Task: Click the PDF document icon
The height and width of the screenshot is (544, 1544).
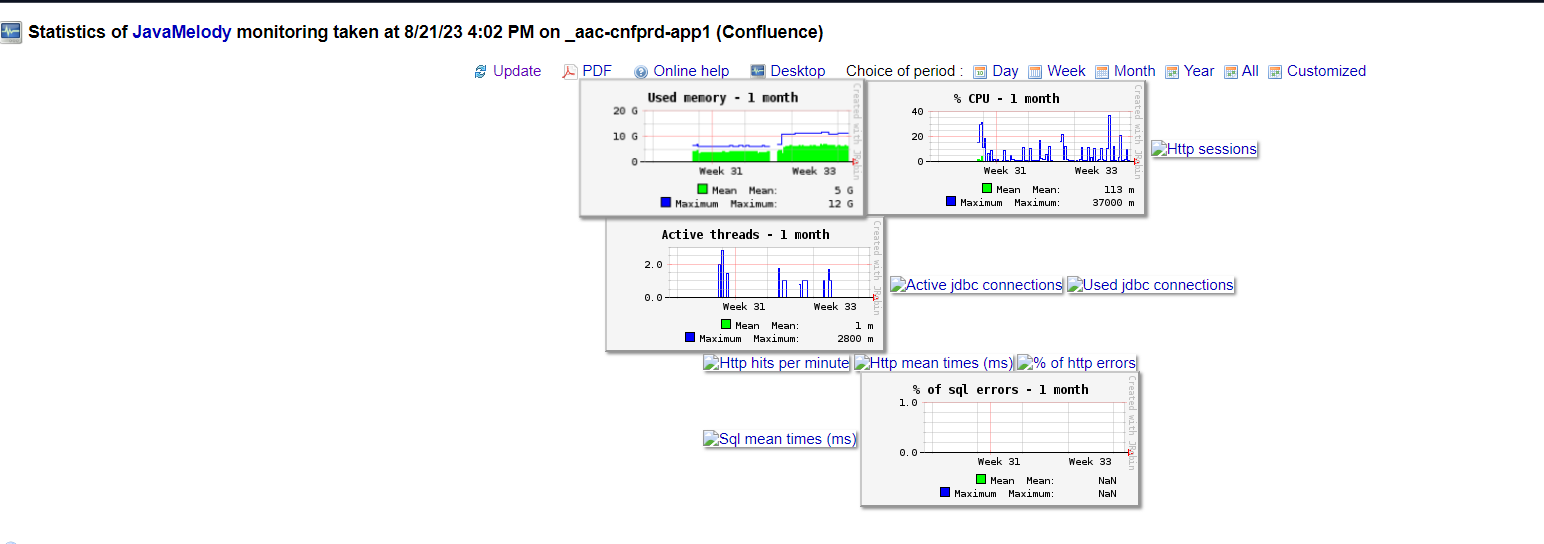Action: [x=569, y=72]
